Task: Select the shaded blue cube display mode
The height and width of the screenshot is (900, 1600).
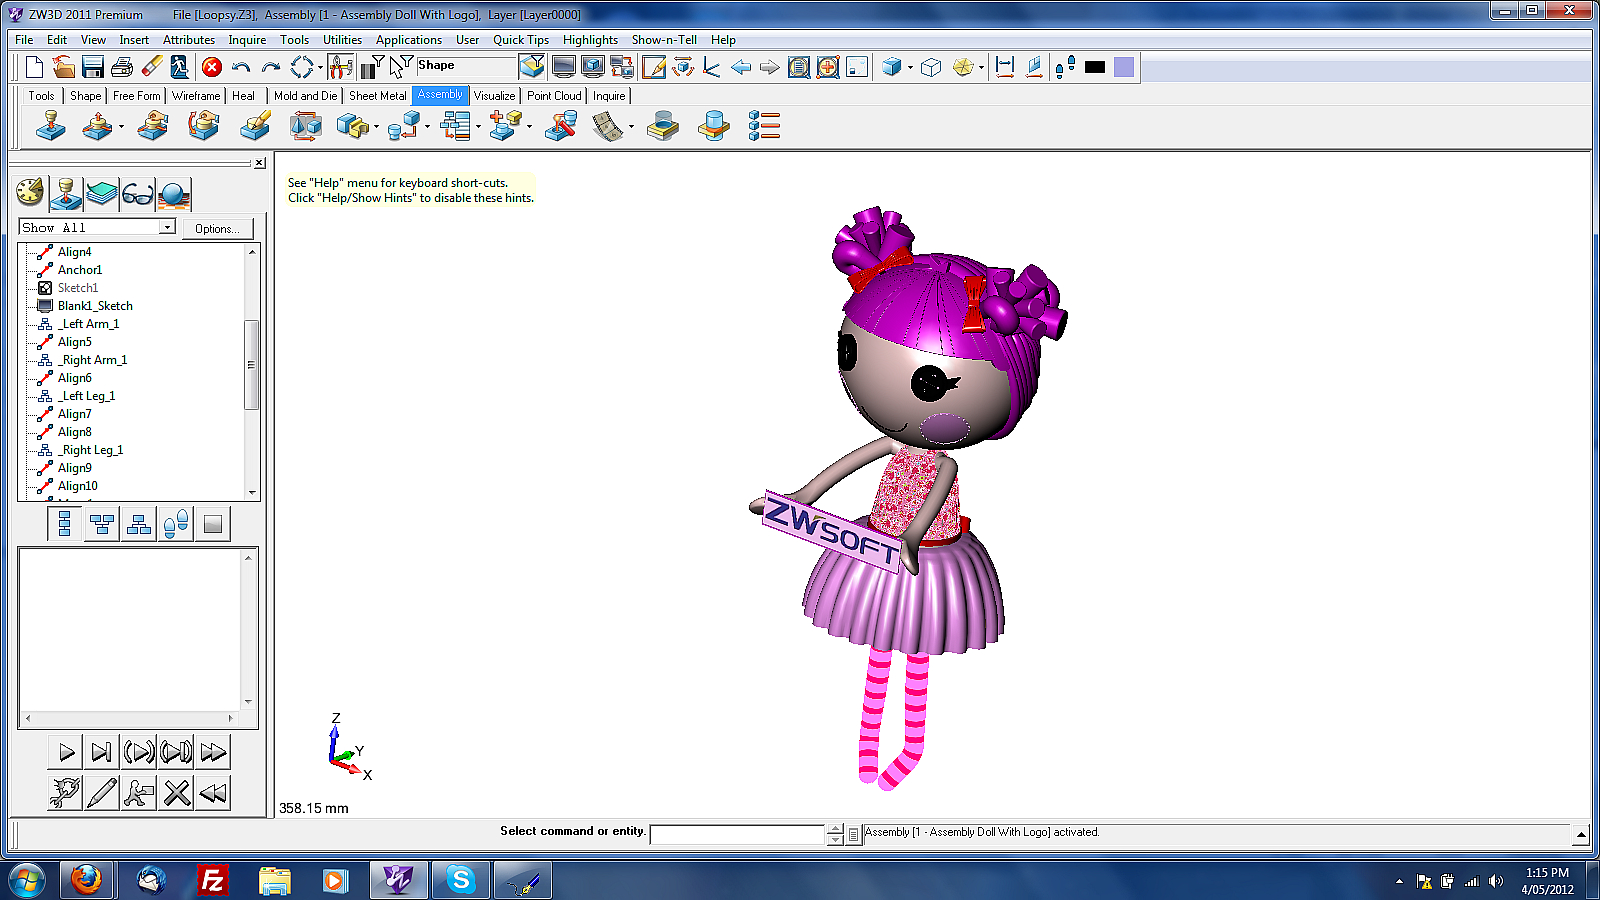Action: [891, 67]
